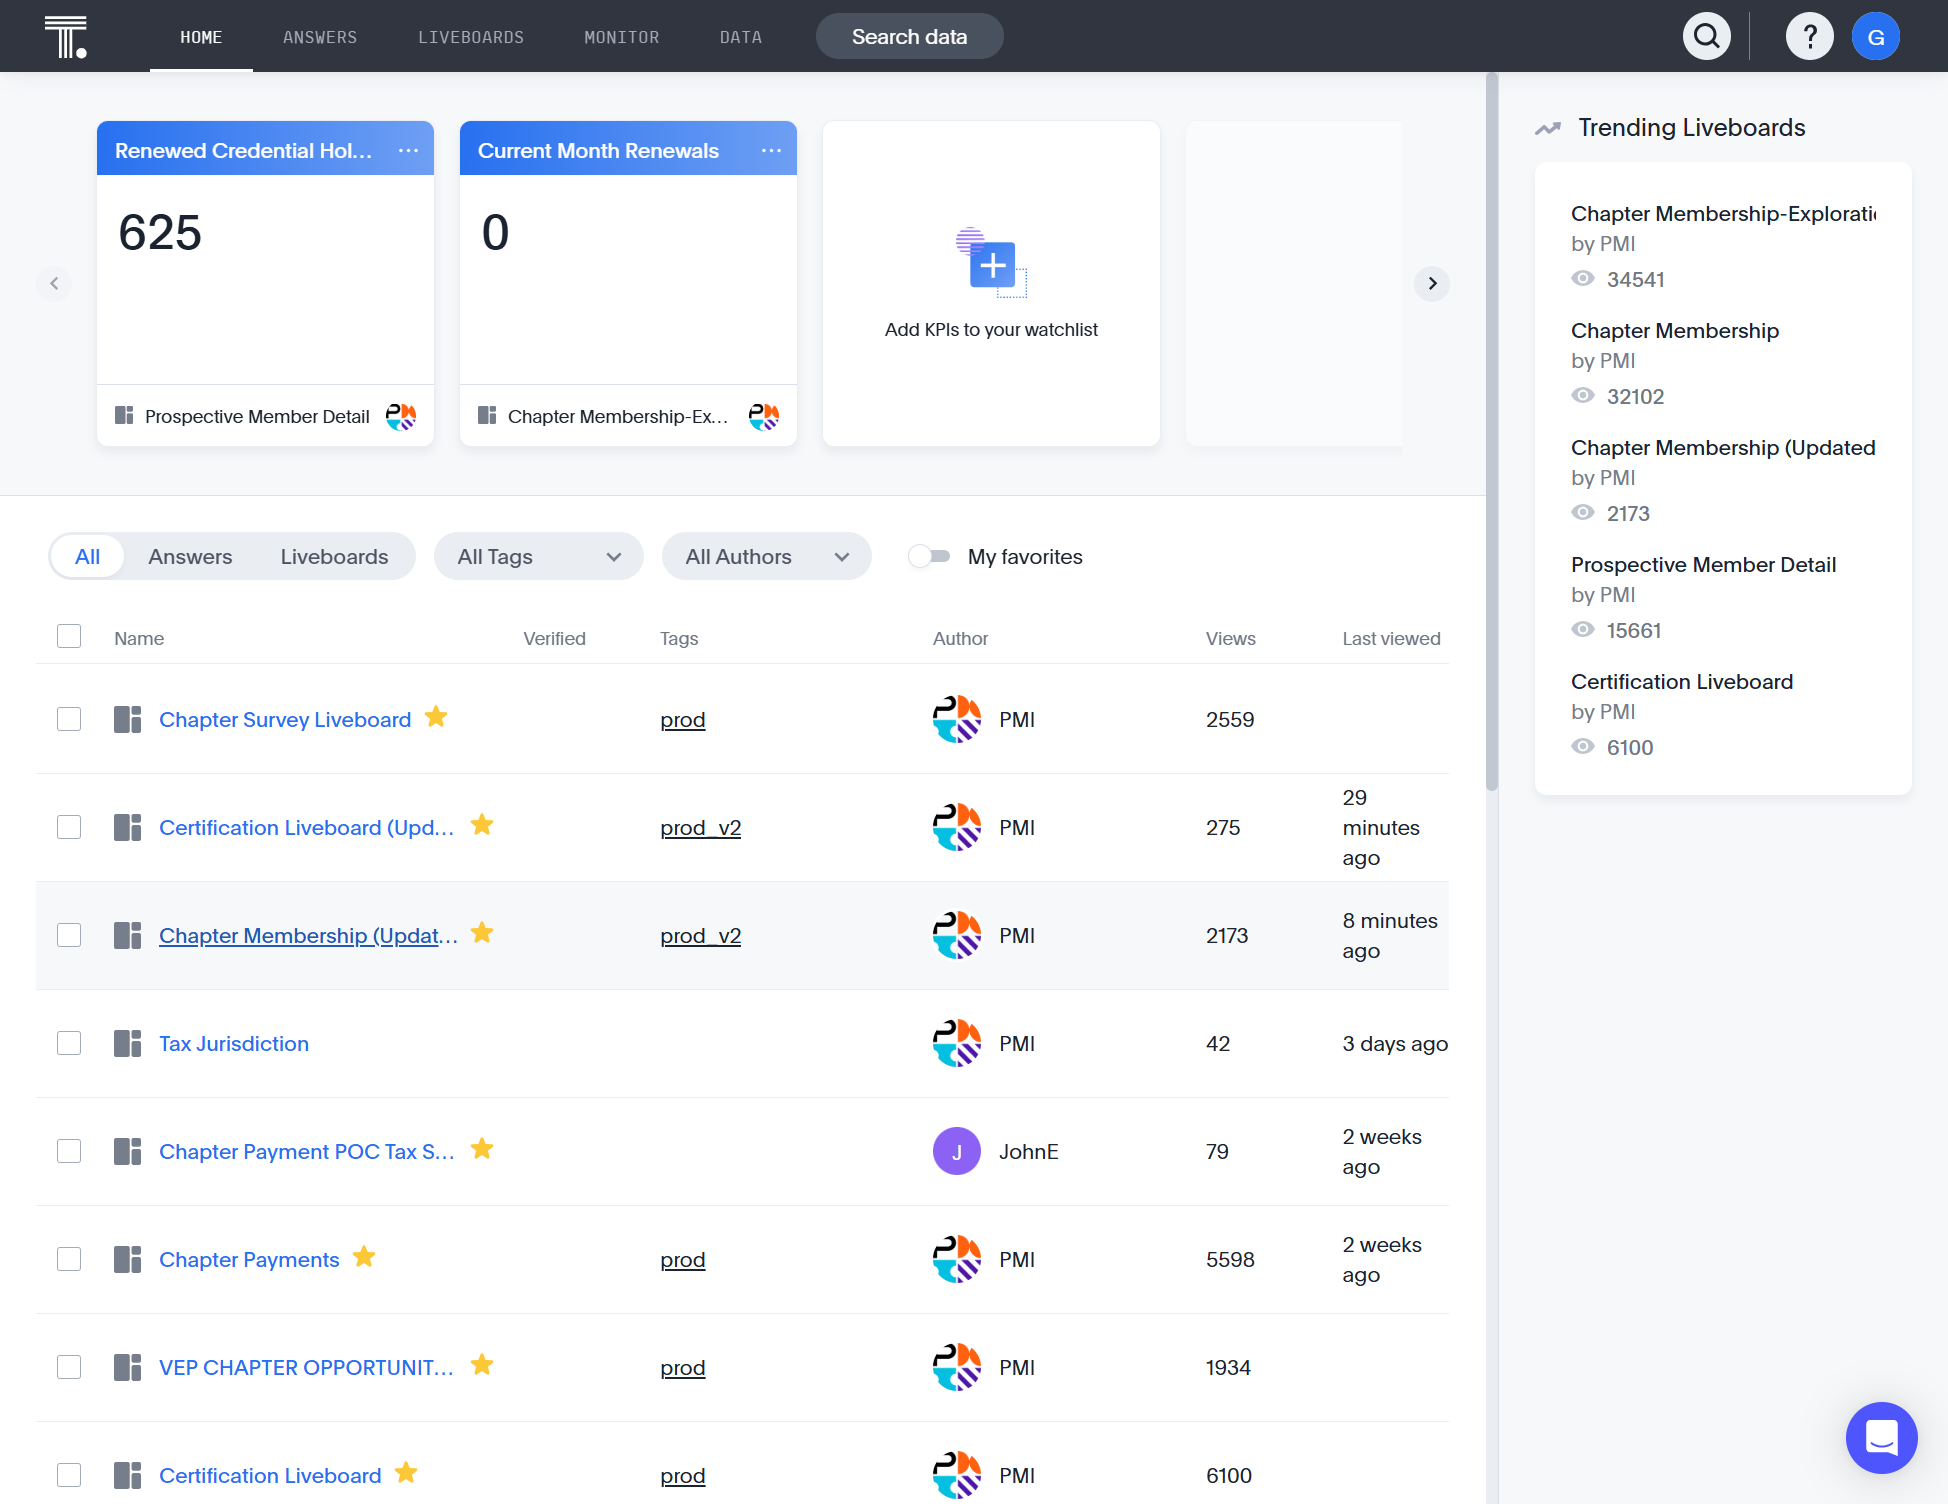
Task: Click the PMI author logo in the Chapter Survey row
Action: (x=957, y=719)
